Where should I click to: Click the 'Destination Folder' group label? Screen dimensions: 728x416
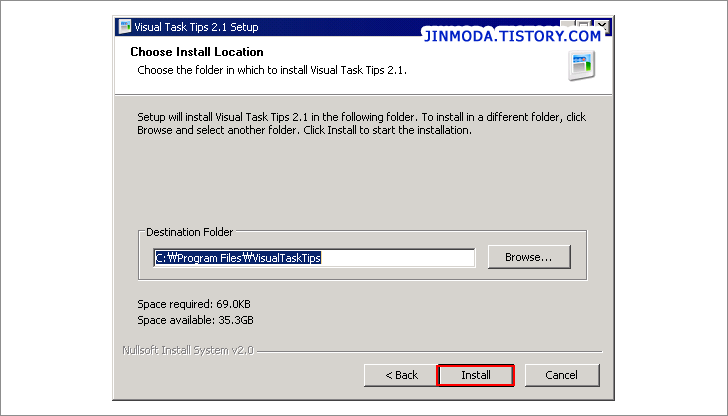point(189,232)
